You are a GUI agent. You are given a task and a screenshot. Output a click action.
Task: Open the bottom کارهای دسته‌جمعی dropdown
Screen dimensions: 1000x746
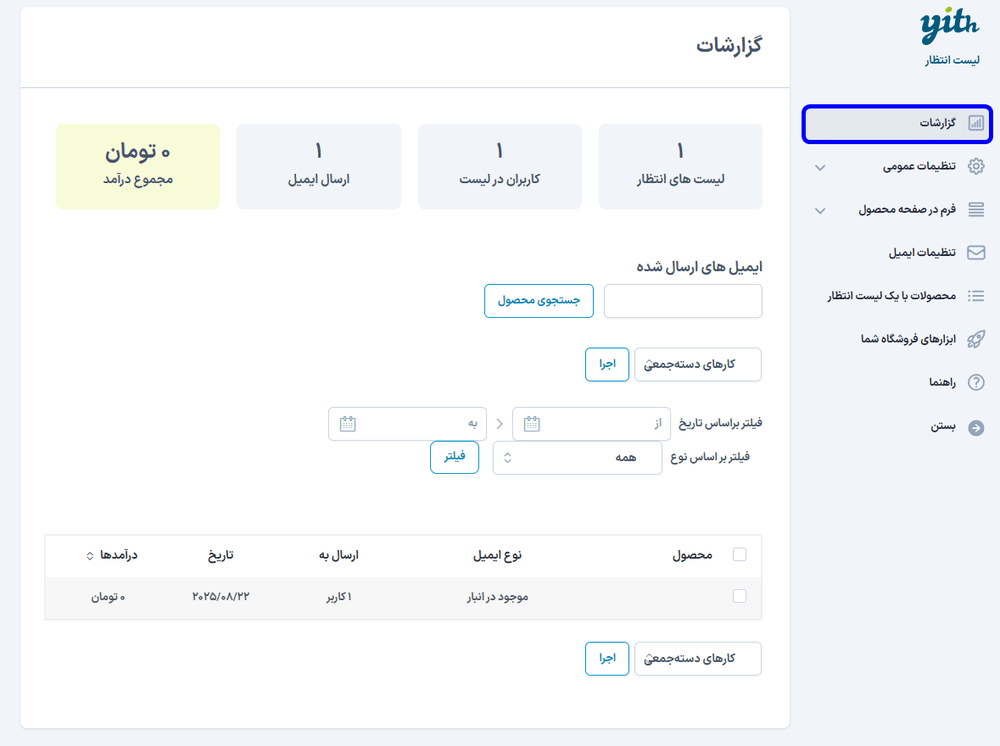coord(698,659)
